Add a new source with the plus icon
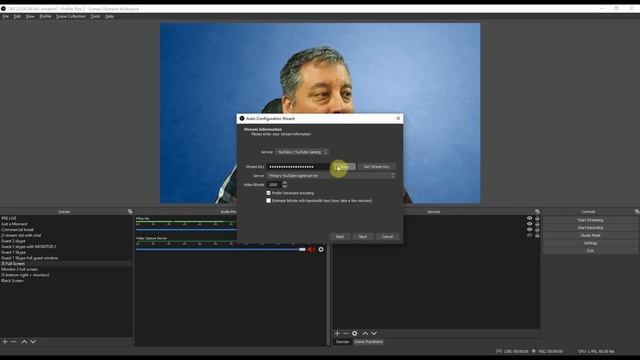This screenshot has width=640, height=360. (x=337, y=333)
